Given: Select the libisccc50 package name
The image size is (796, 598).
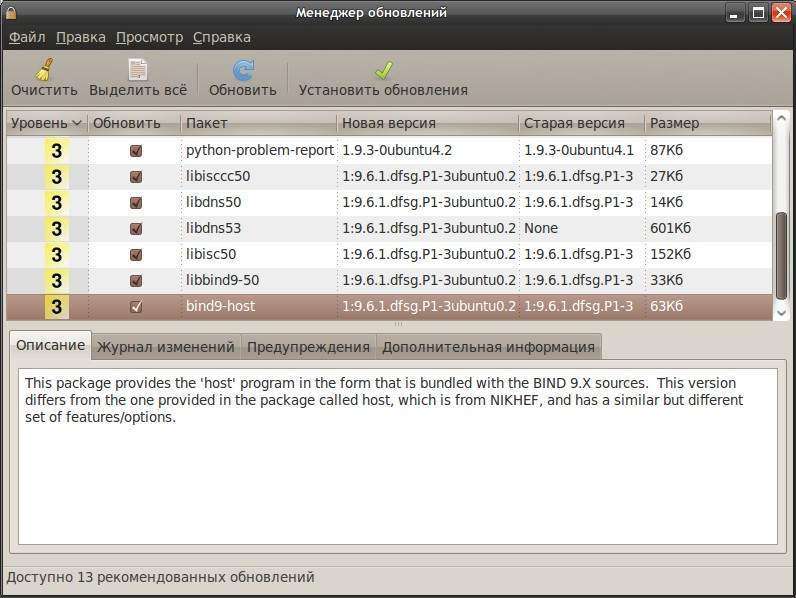Looking at the screenshot, I should (x=218, y=176).
